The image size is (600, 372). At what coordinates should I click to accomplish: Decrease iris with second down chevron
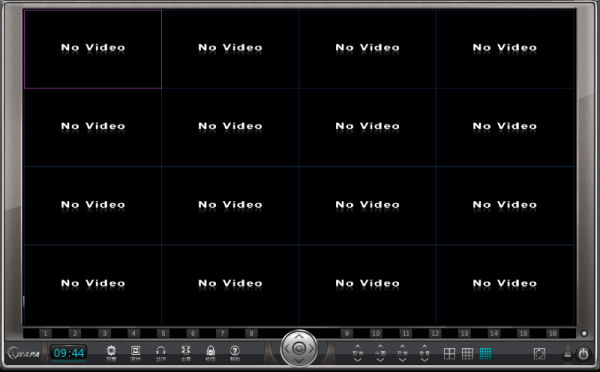click(x=380, y=360)
